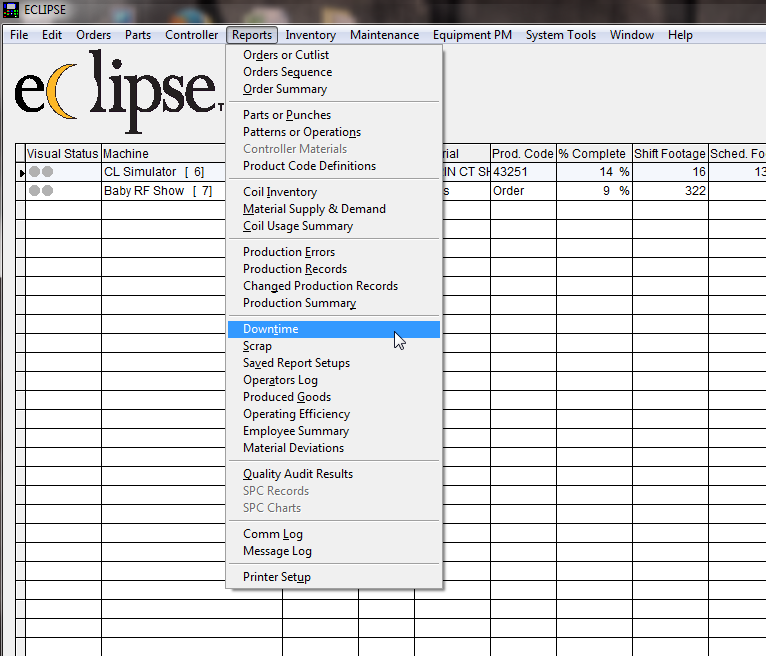766x656 pixels.
Task: Click the shift footage value 322
Action: tap(670, 191)
